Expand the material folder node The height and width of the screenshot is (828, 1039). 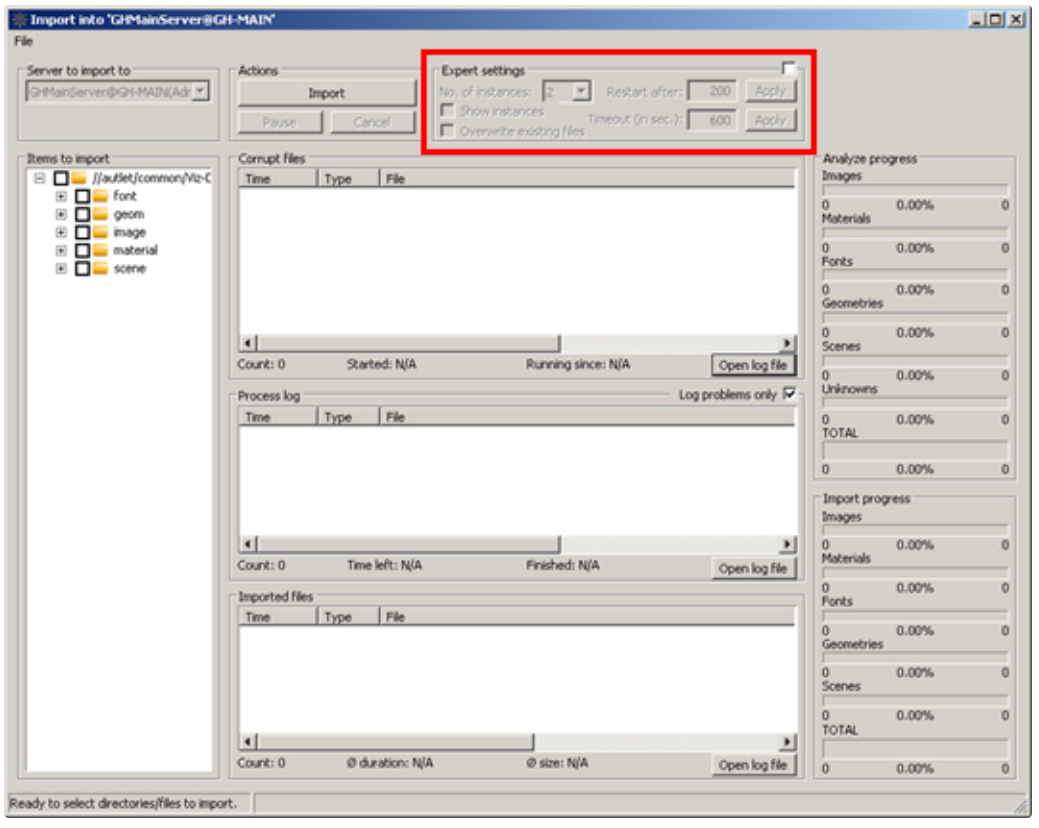(61, 250)
